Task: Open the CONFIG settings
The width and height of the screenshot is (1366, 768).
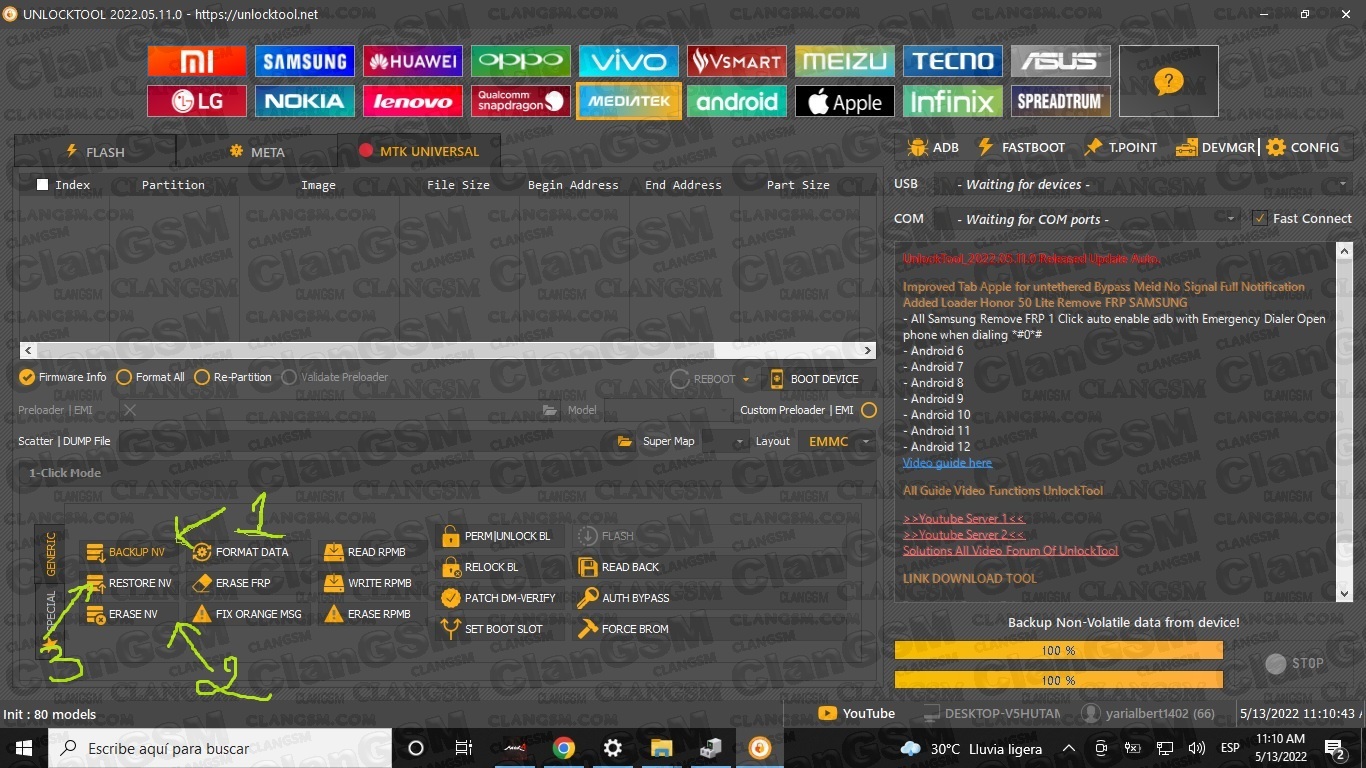Action: point(1302,147)
